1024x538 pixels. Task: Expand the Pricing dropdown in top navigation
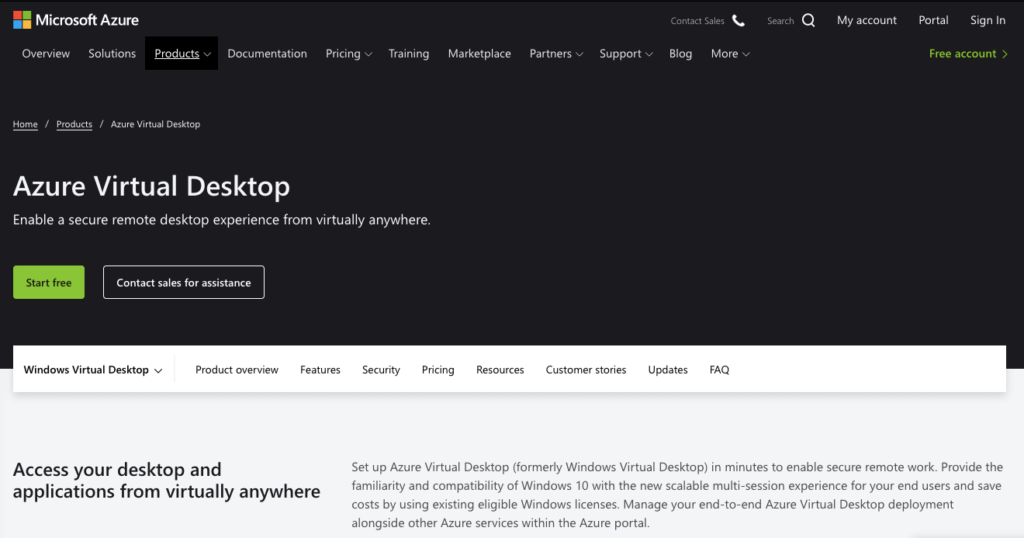click(349, 54)
